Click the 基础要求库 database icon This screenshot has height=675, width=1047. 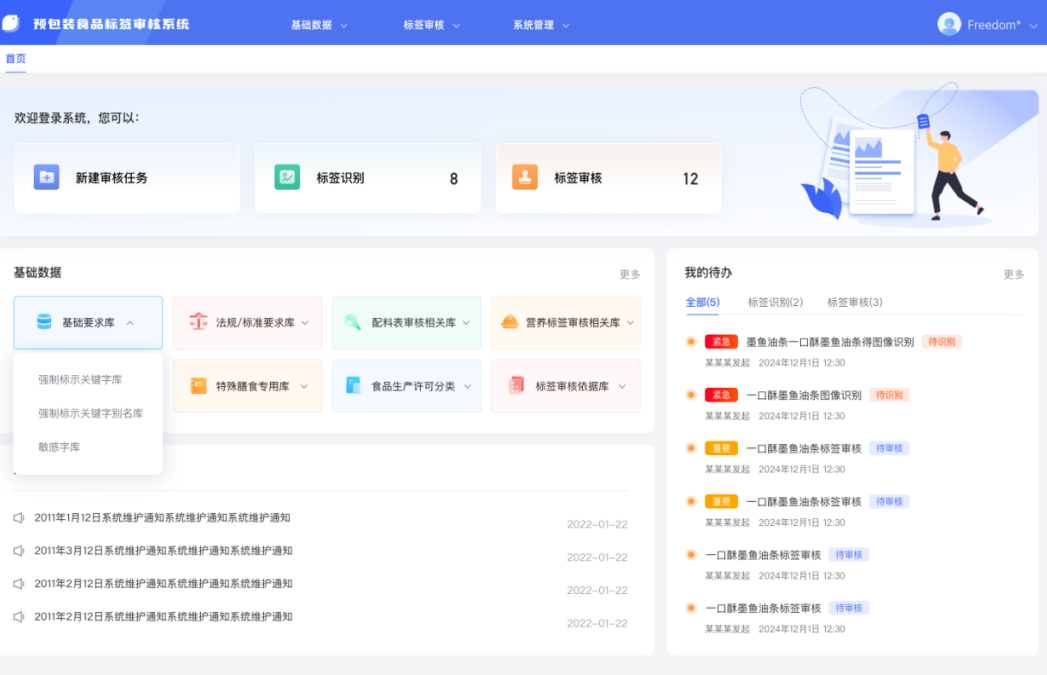(44, 322)
